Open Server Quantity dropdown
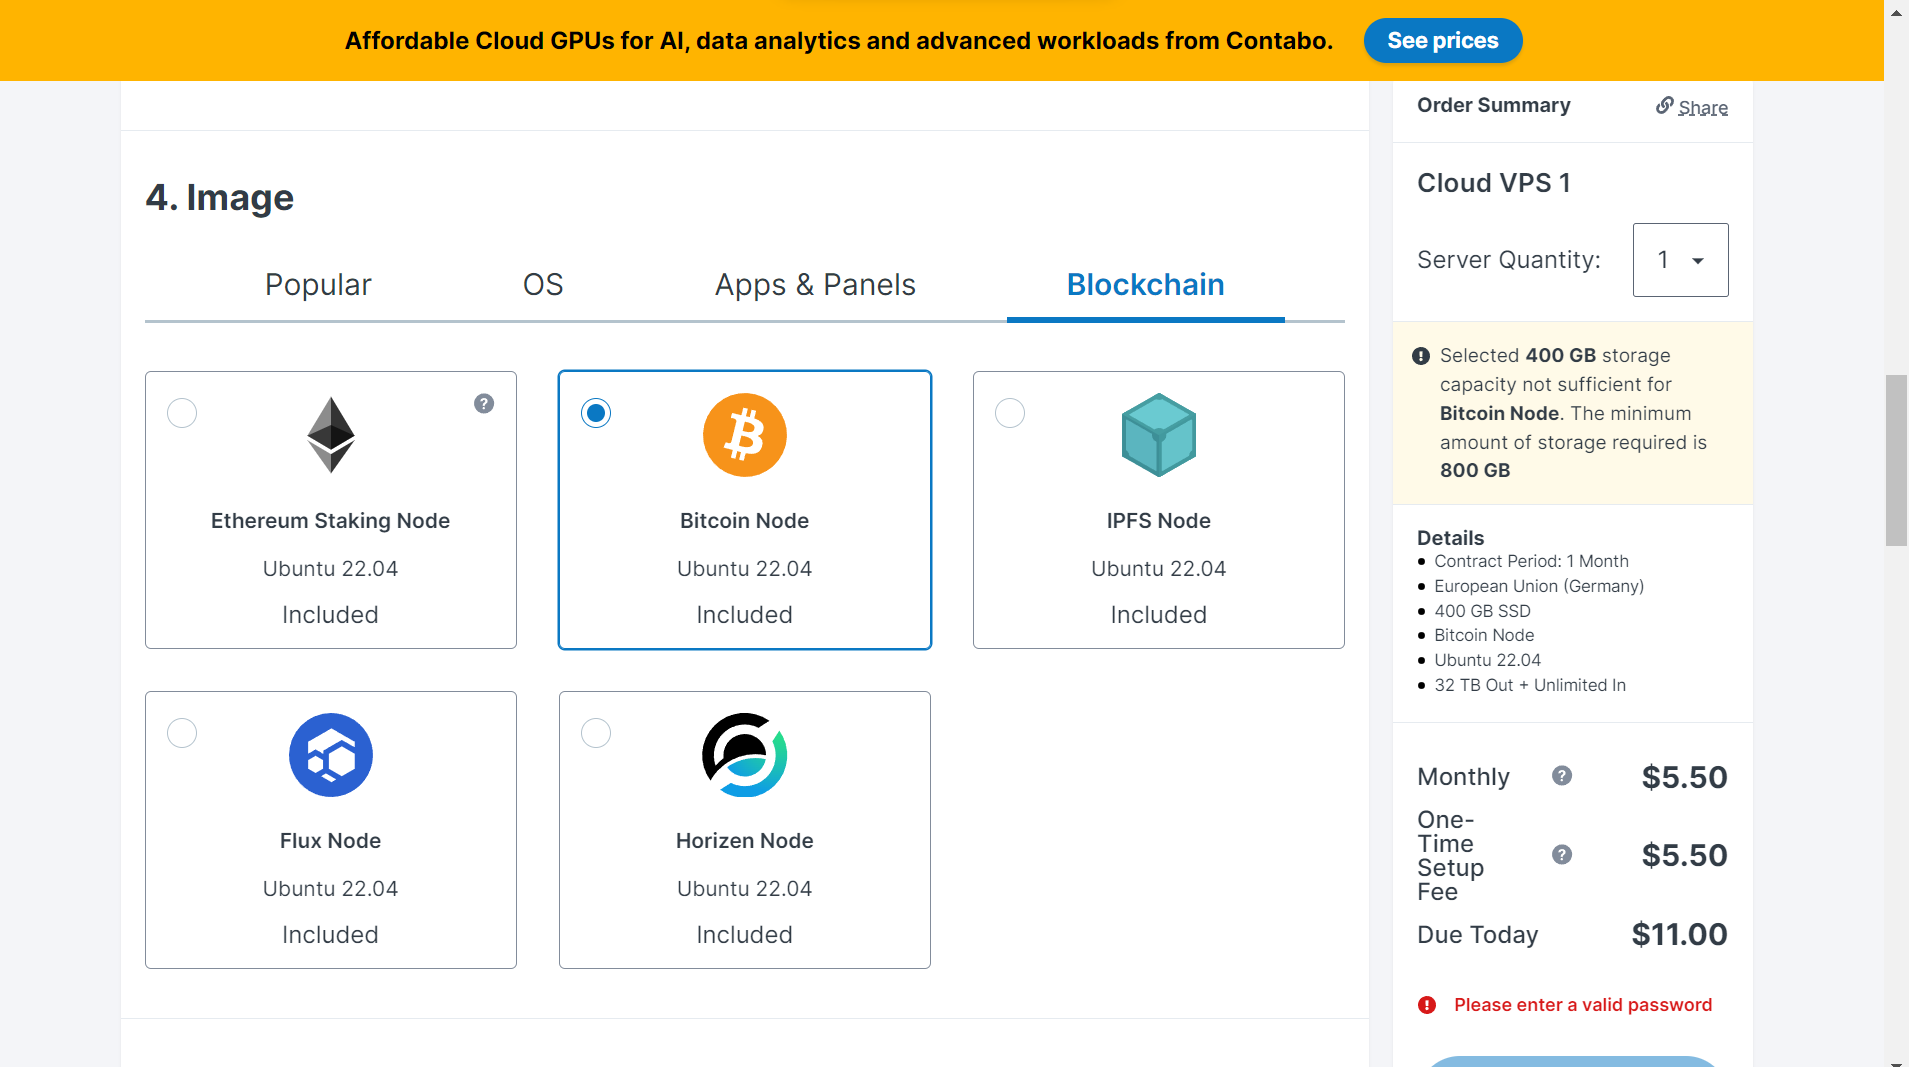 pos(1680,260)
